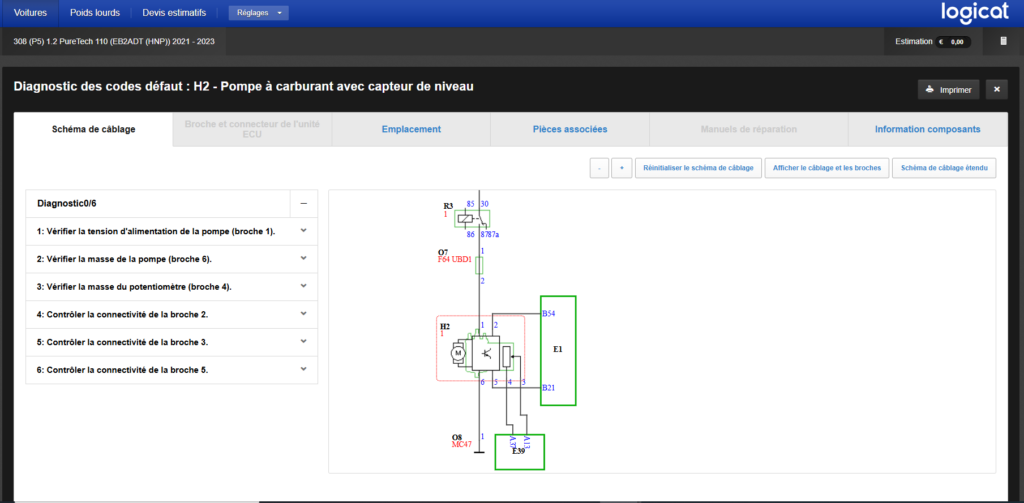Open the Pièces associées tab

(570, 129)
